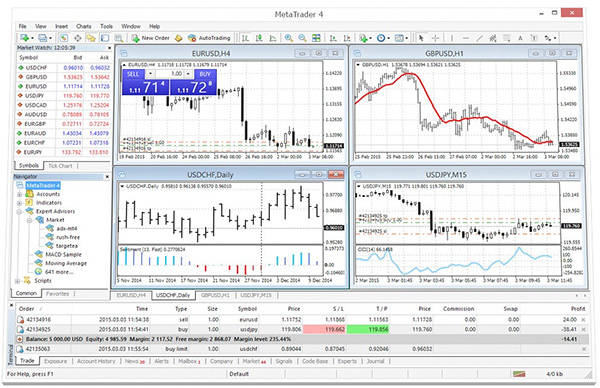Image resolution: width=600 pixels, height=388 pixels.
Task: Toggle the AutoTrading button
Action: coord(209,38)
